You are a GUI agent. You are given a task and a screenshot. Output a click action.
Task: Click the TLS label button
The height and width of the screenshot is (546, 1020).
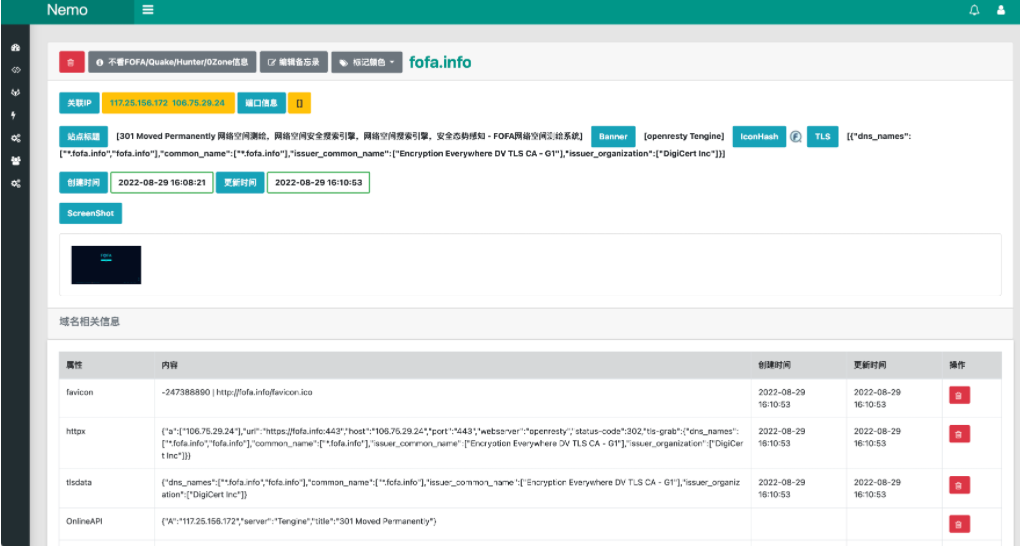click(x=822, y=137)
